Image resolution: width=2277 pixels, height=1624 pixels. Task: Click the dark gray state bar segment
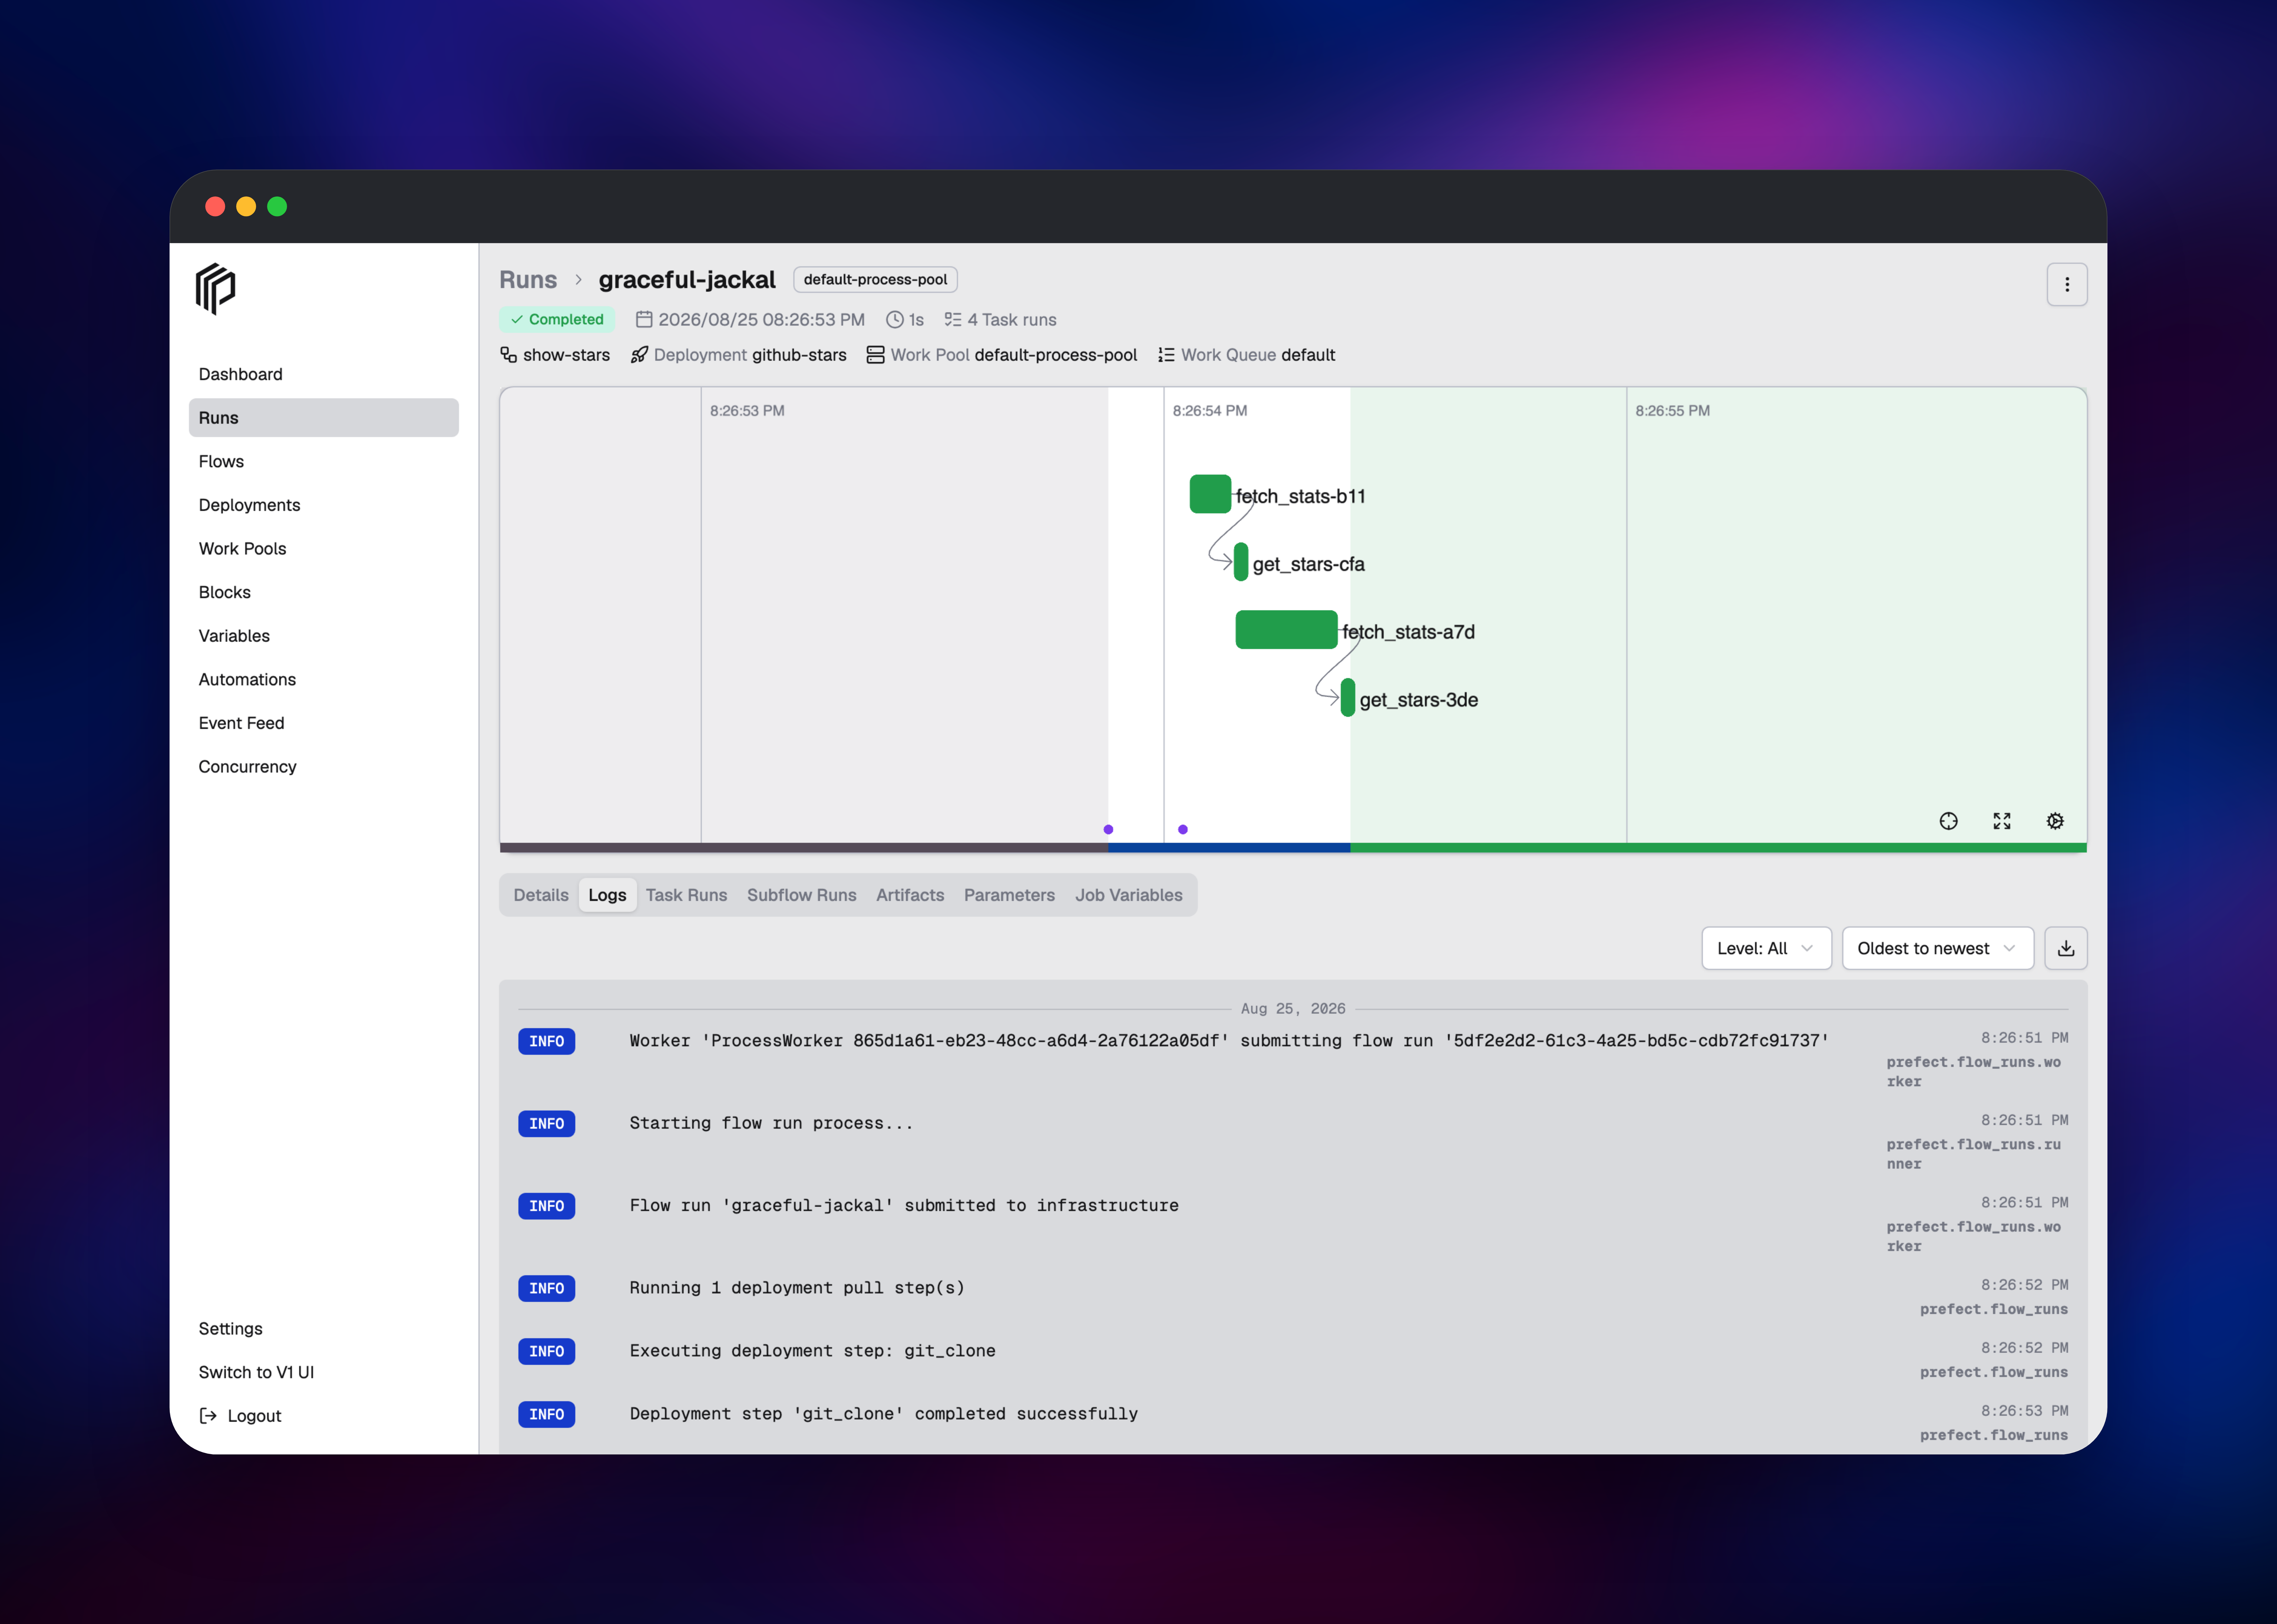pyautogui.click(x=804, y=848)
